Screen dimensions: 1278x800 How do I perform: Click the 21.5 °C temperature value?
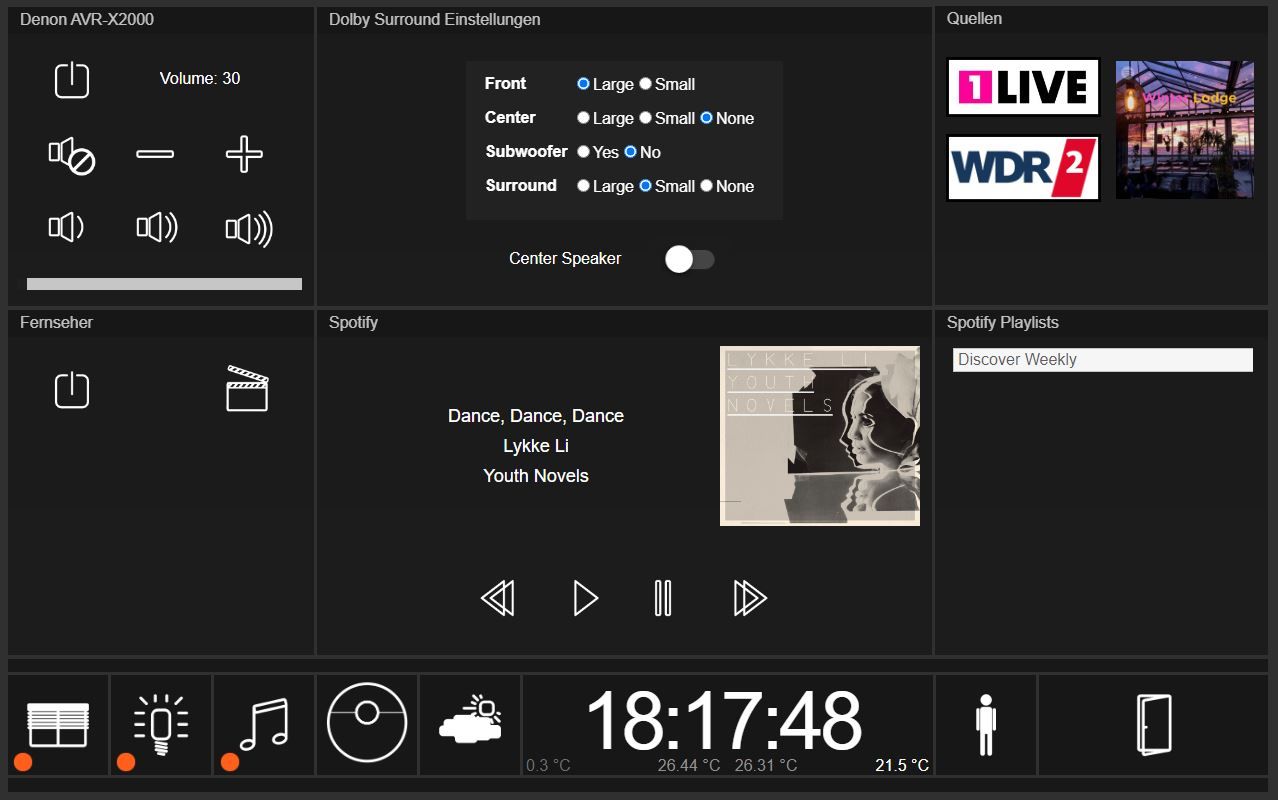coord(902,766)
